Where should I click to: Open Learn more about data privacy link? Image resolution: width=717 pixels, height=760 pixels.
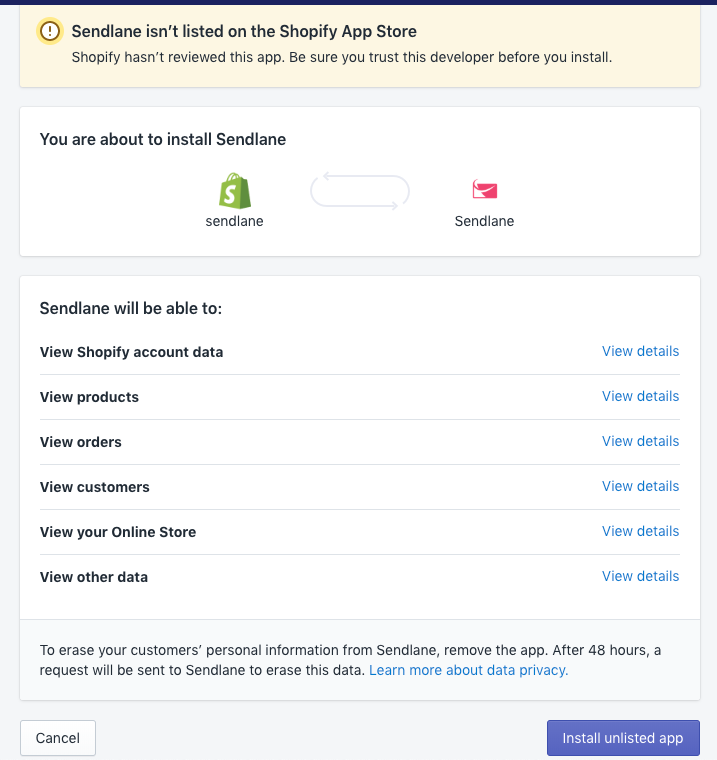(468, 670)
